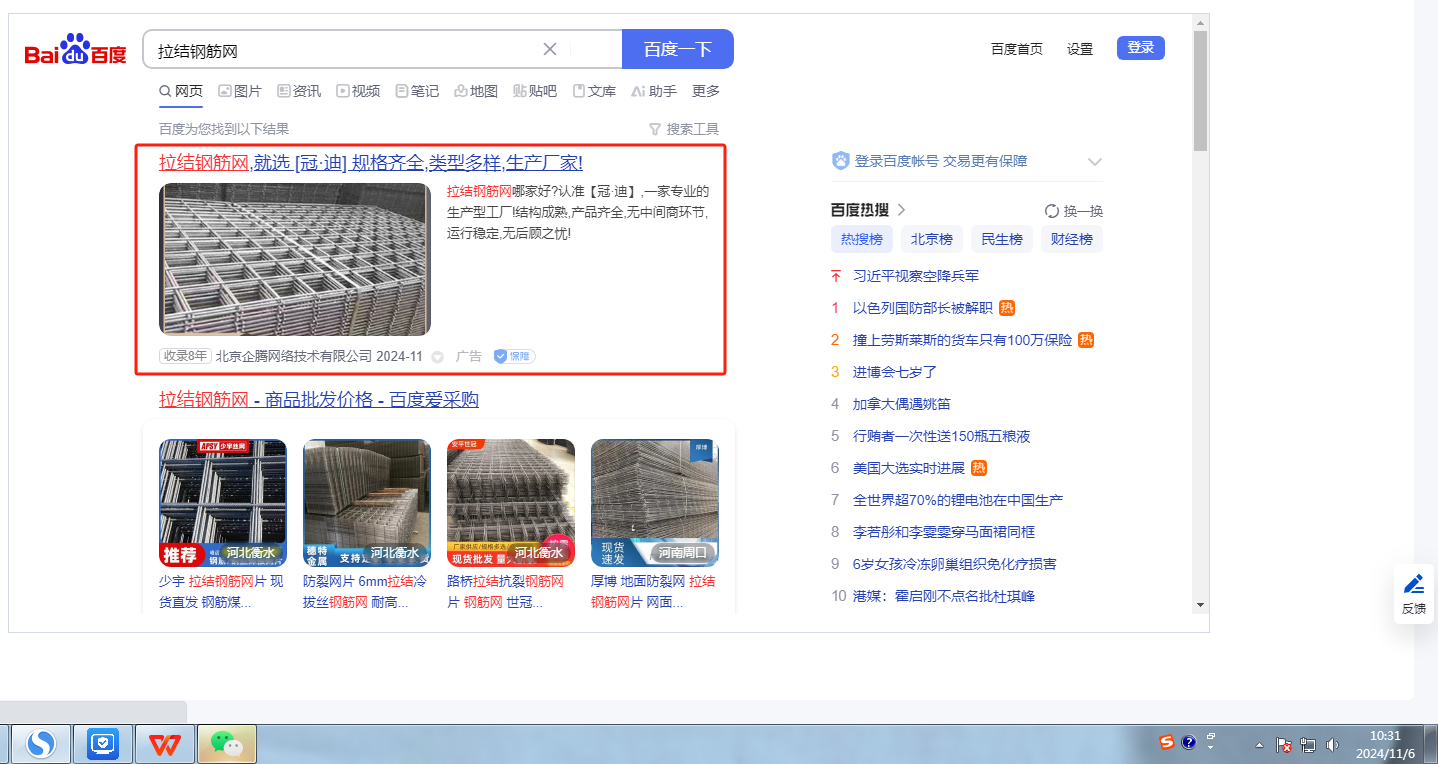Open the 视频 tab
This screenshot has width=1438, height=764.
coord(358,91)
